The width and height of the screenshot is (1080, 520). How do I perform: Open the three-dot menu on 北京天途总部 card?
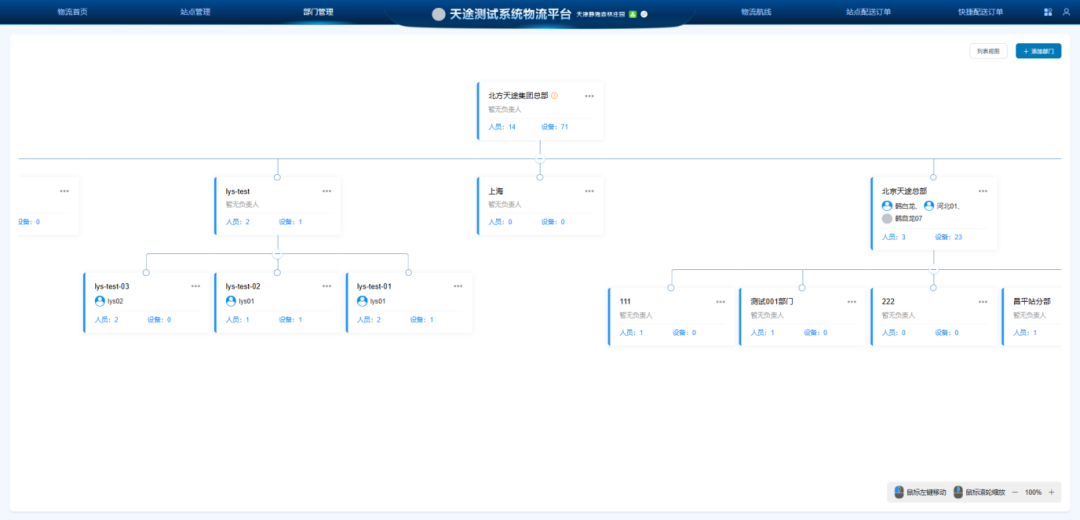(x=982, y=191)
